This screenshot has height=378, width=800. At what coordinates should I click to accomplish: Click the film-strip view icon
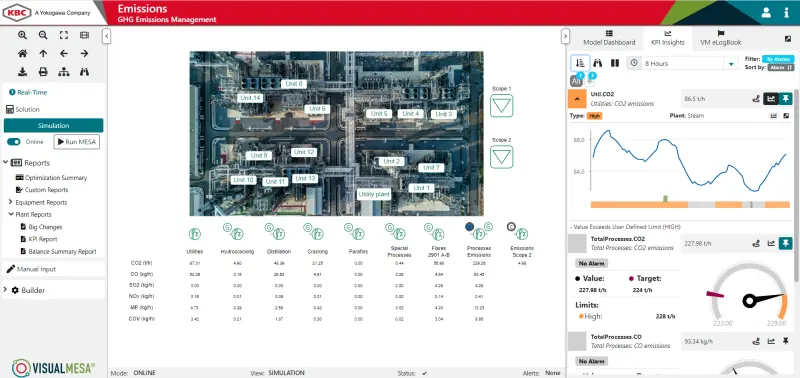[84, 35]
